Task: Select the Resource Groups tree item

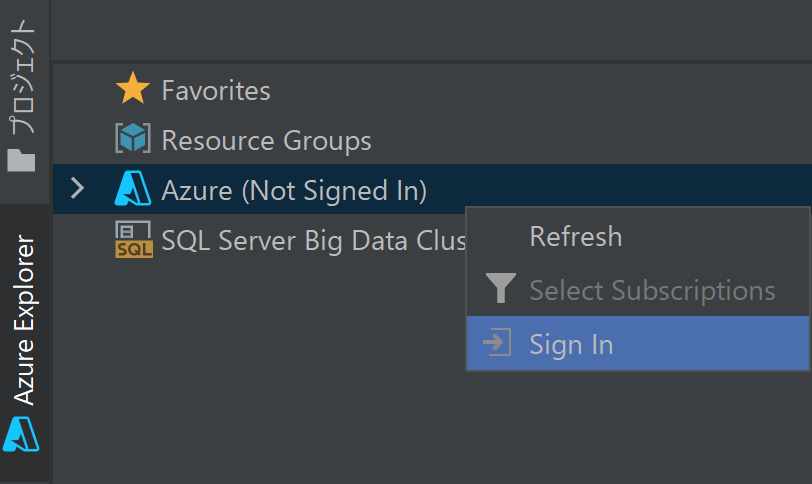Action: coord(266,141)
